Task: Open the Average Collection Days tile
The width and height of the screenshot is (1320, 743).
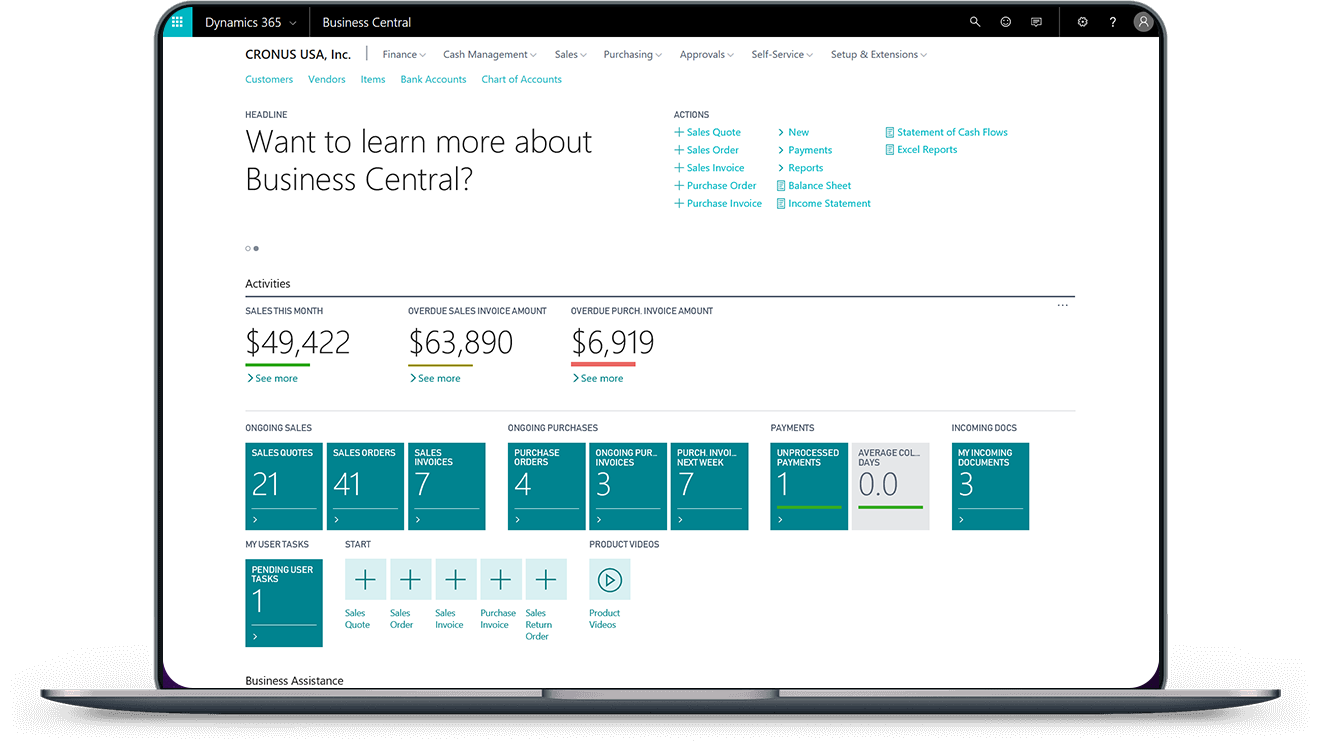Action: pyautogui.click(x=891, y=486)
